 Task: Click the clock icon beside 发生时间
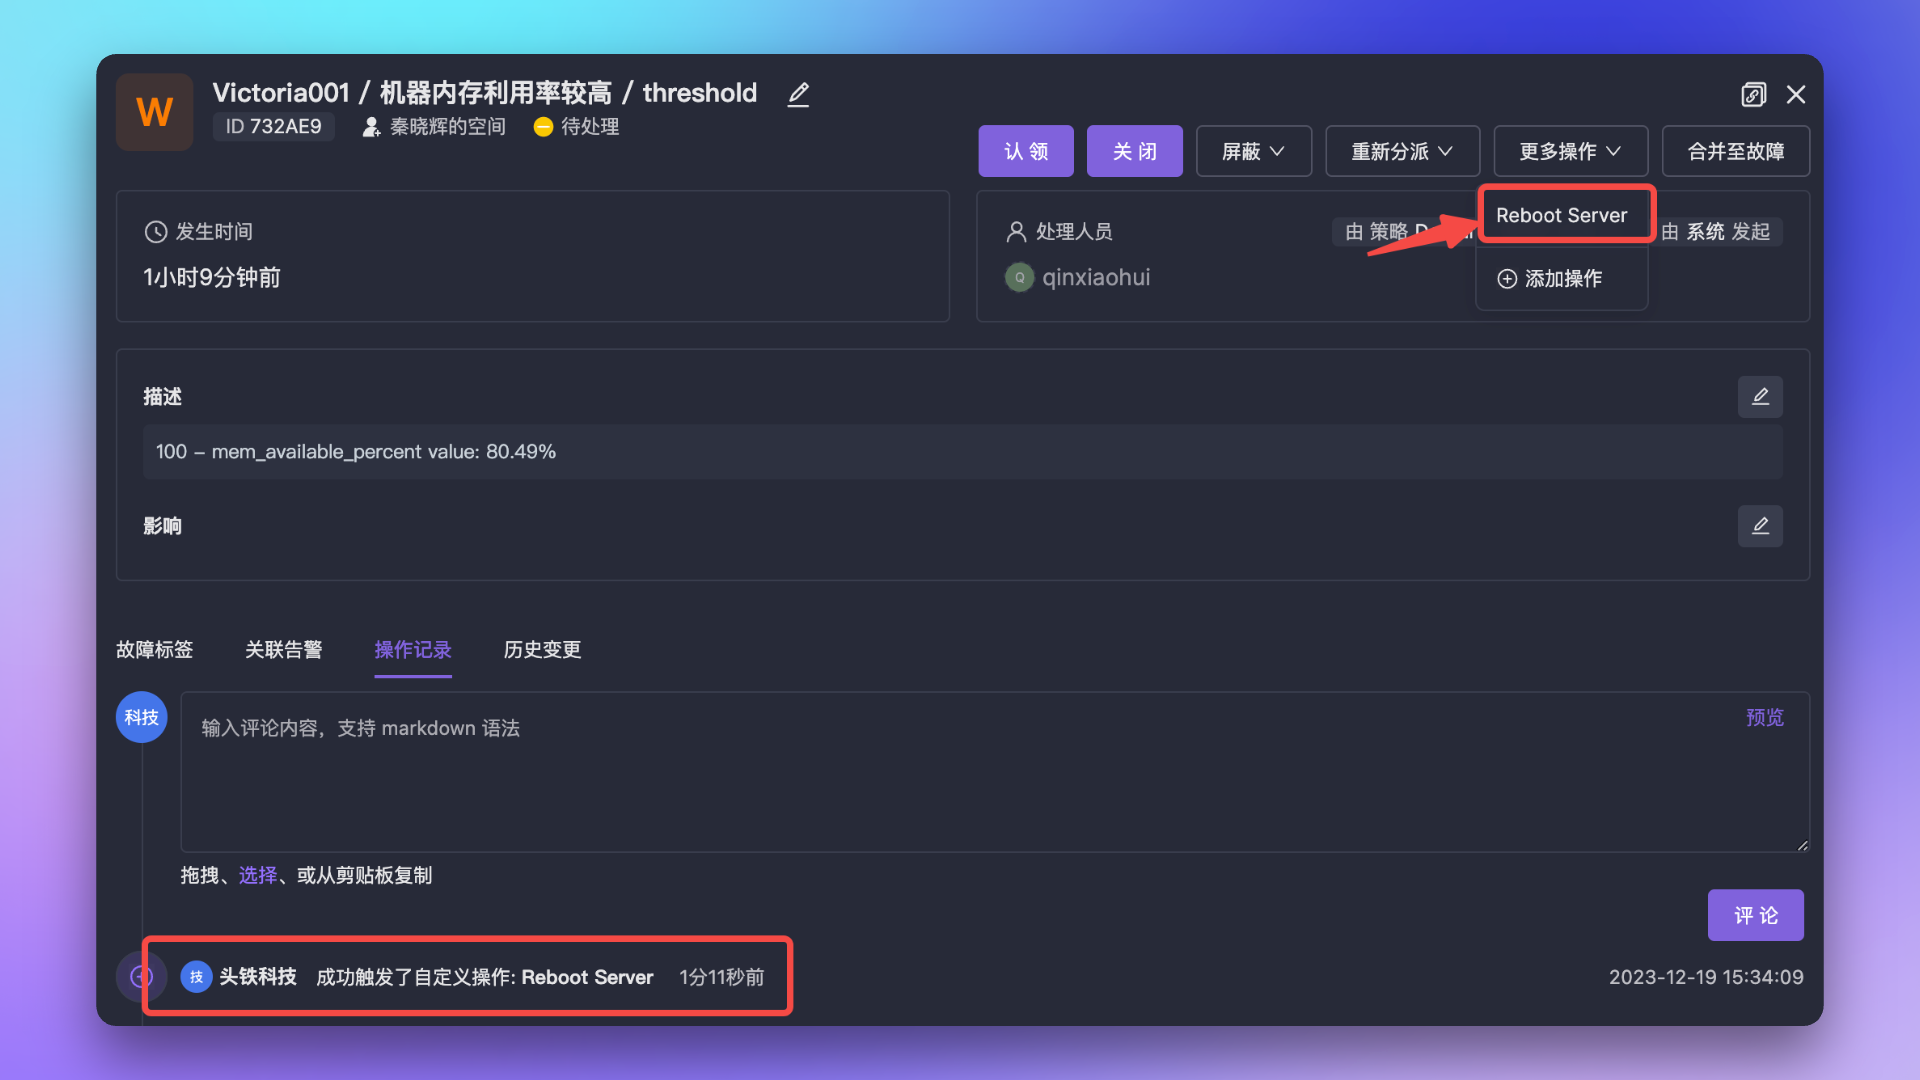(x=155, y=231)
